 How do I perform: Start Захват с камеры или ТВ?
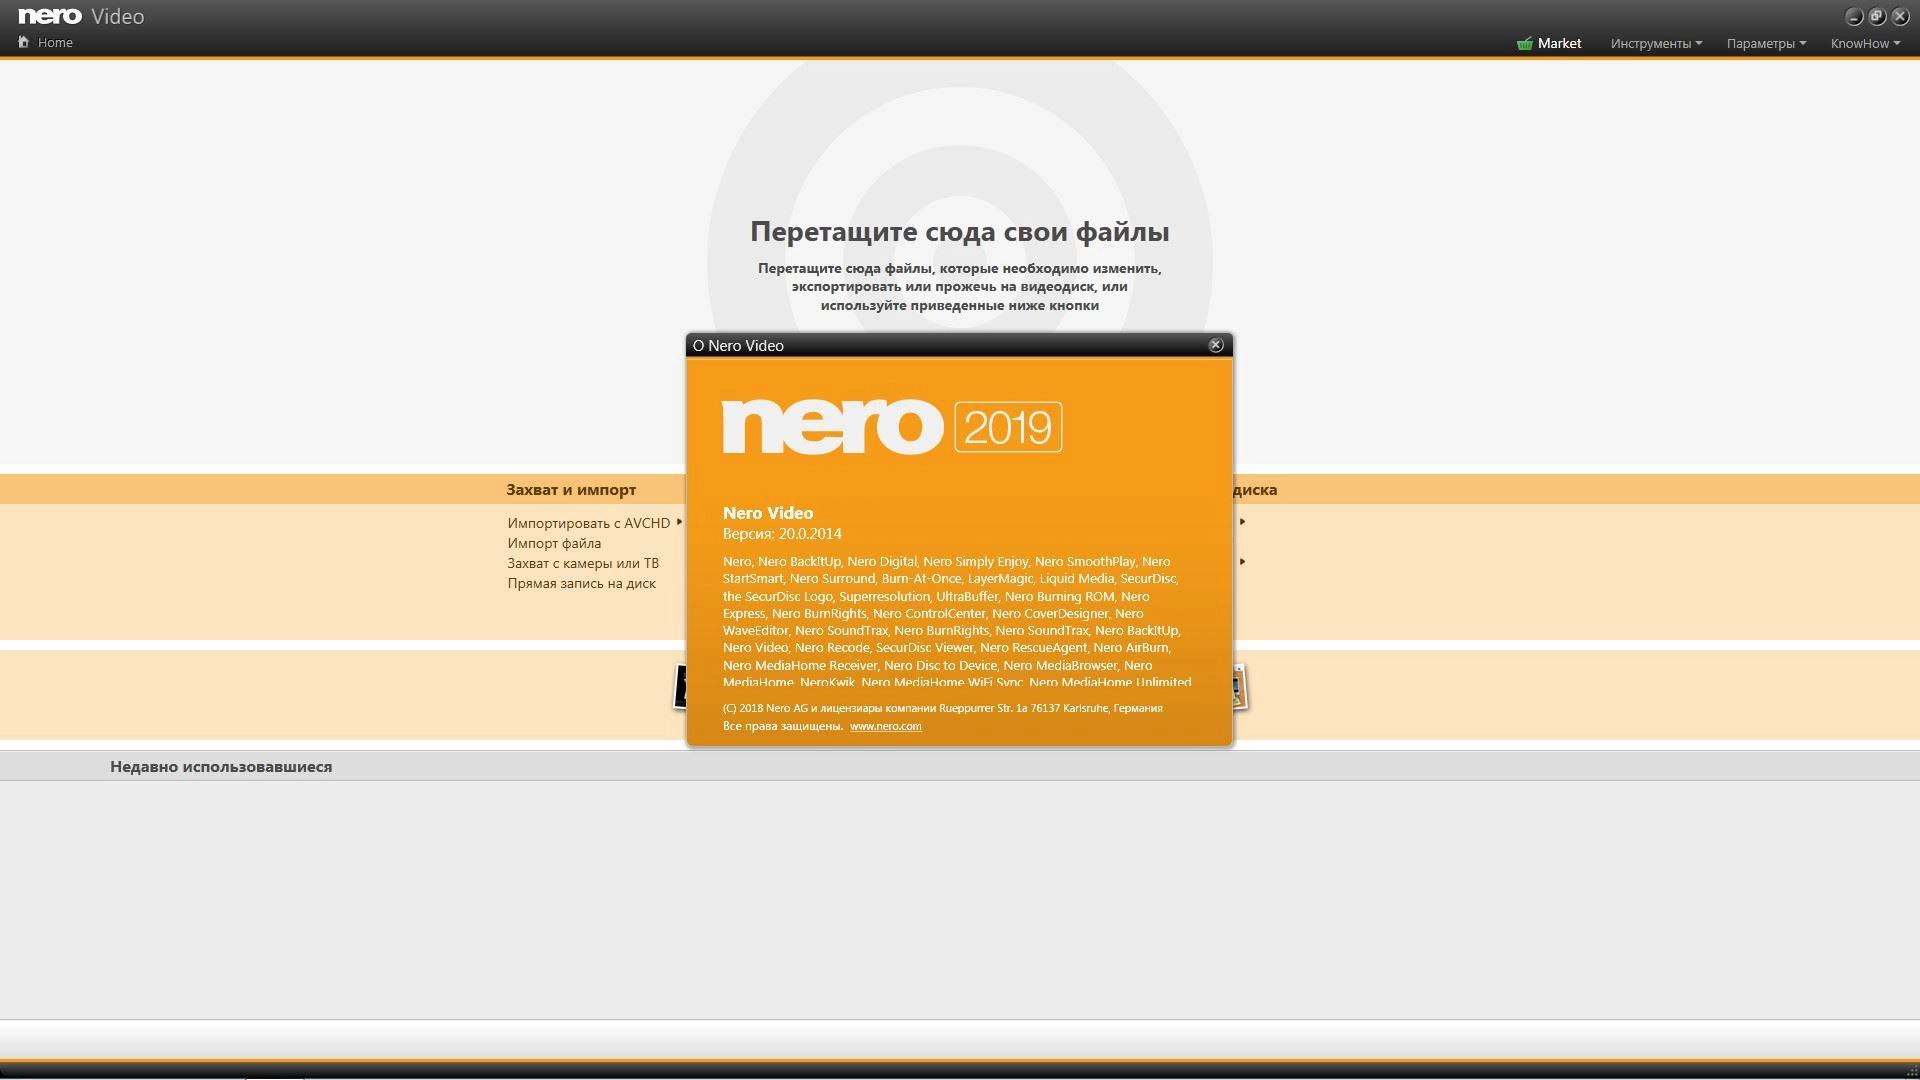583,563
